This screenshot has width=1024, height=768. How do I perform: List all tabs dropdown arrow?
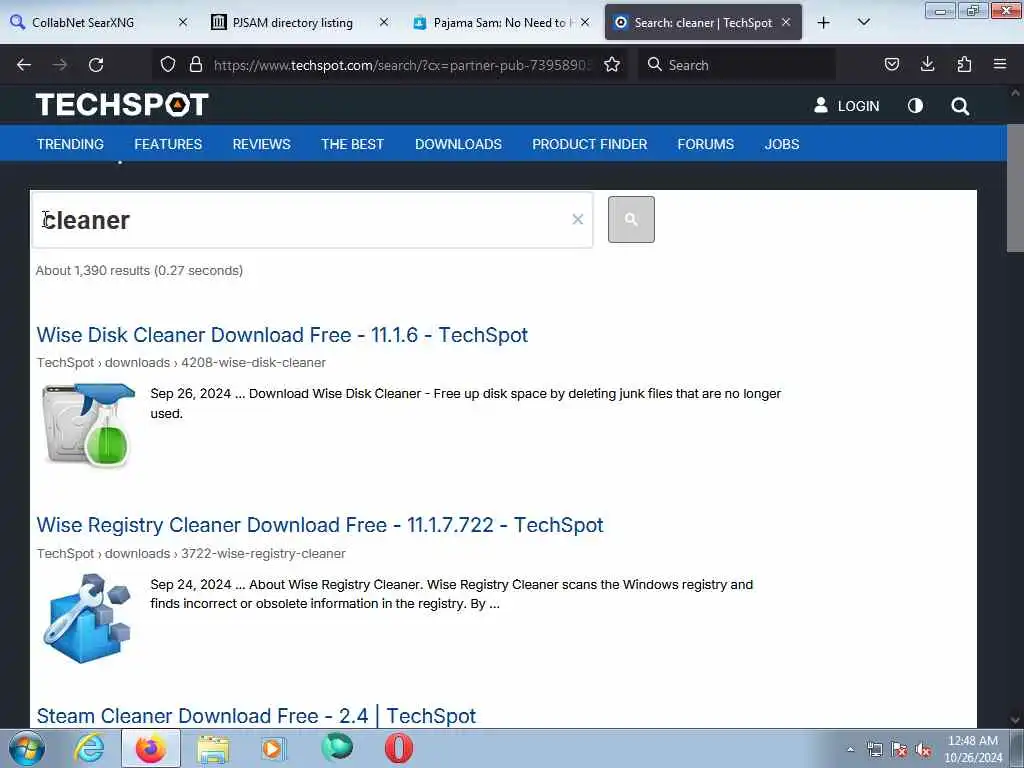(863, 23)
